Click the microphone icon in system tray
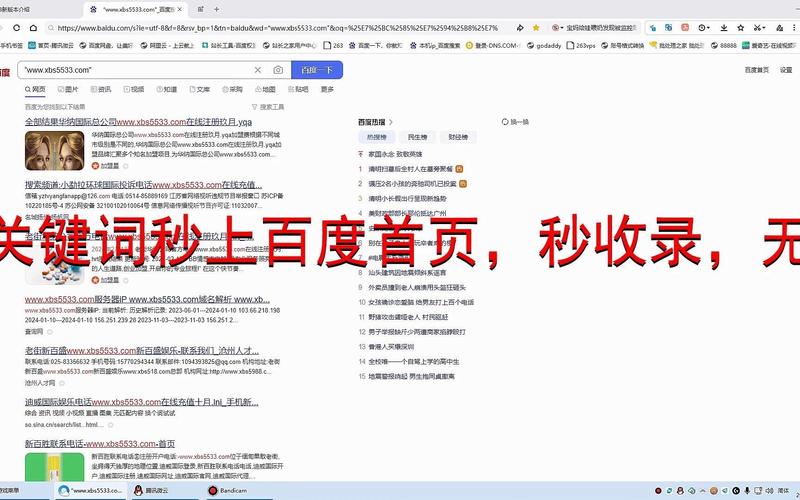 tap(747, 490)
